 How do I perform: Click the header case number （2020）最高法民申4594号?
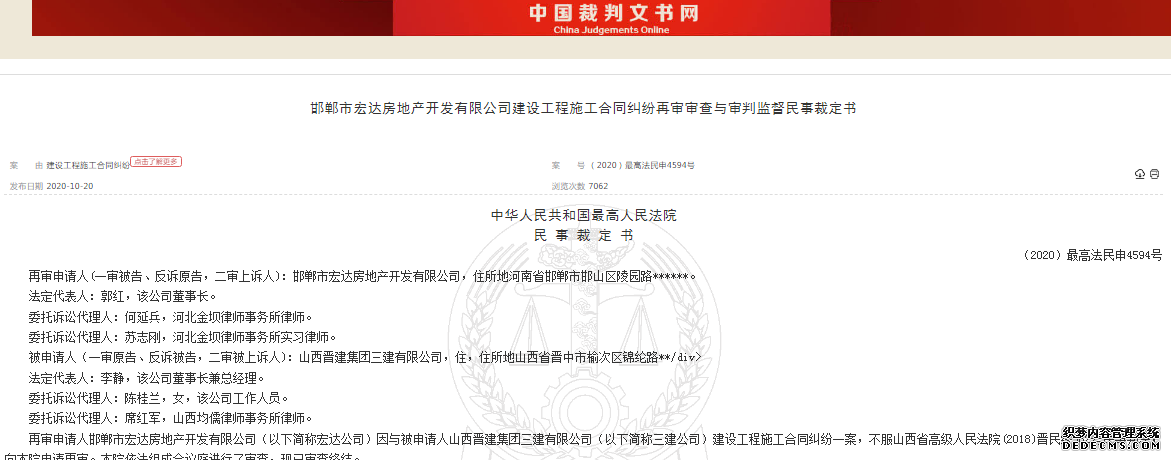point(642,165)
